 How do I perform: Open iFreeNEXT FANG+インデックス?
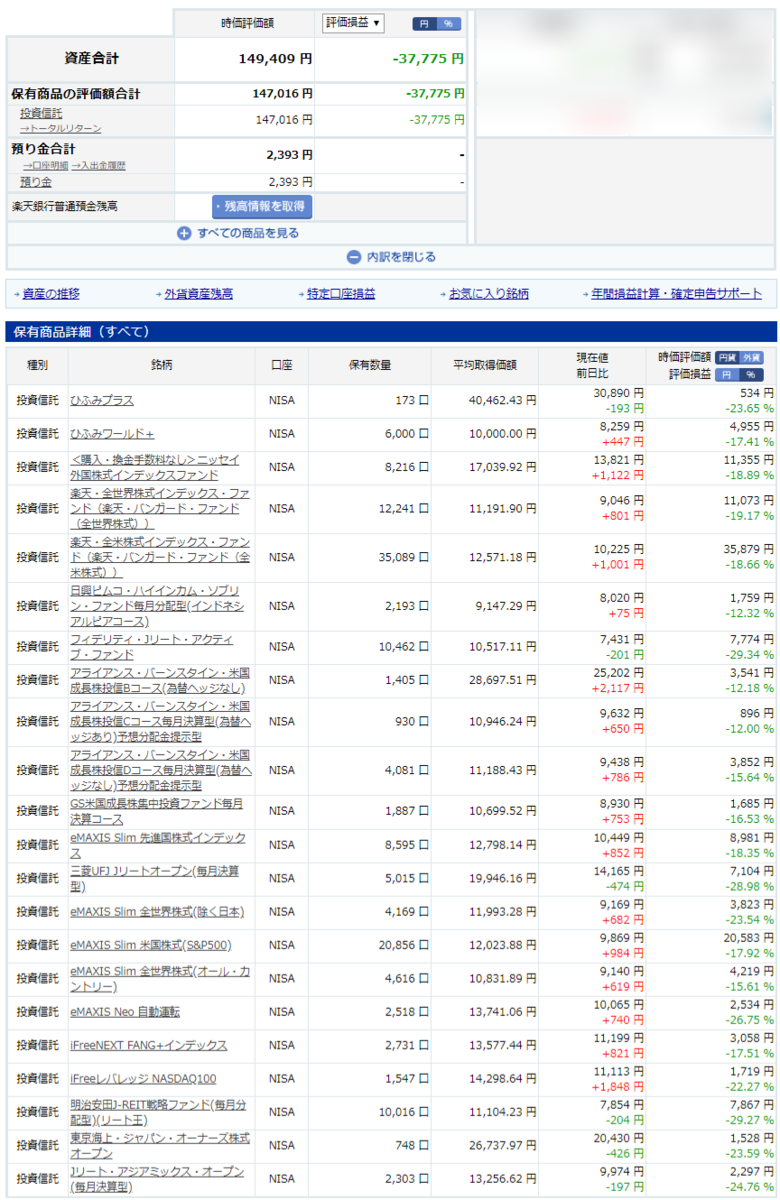tap(149, 1045)
